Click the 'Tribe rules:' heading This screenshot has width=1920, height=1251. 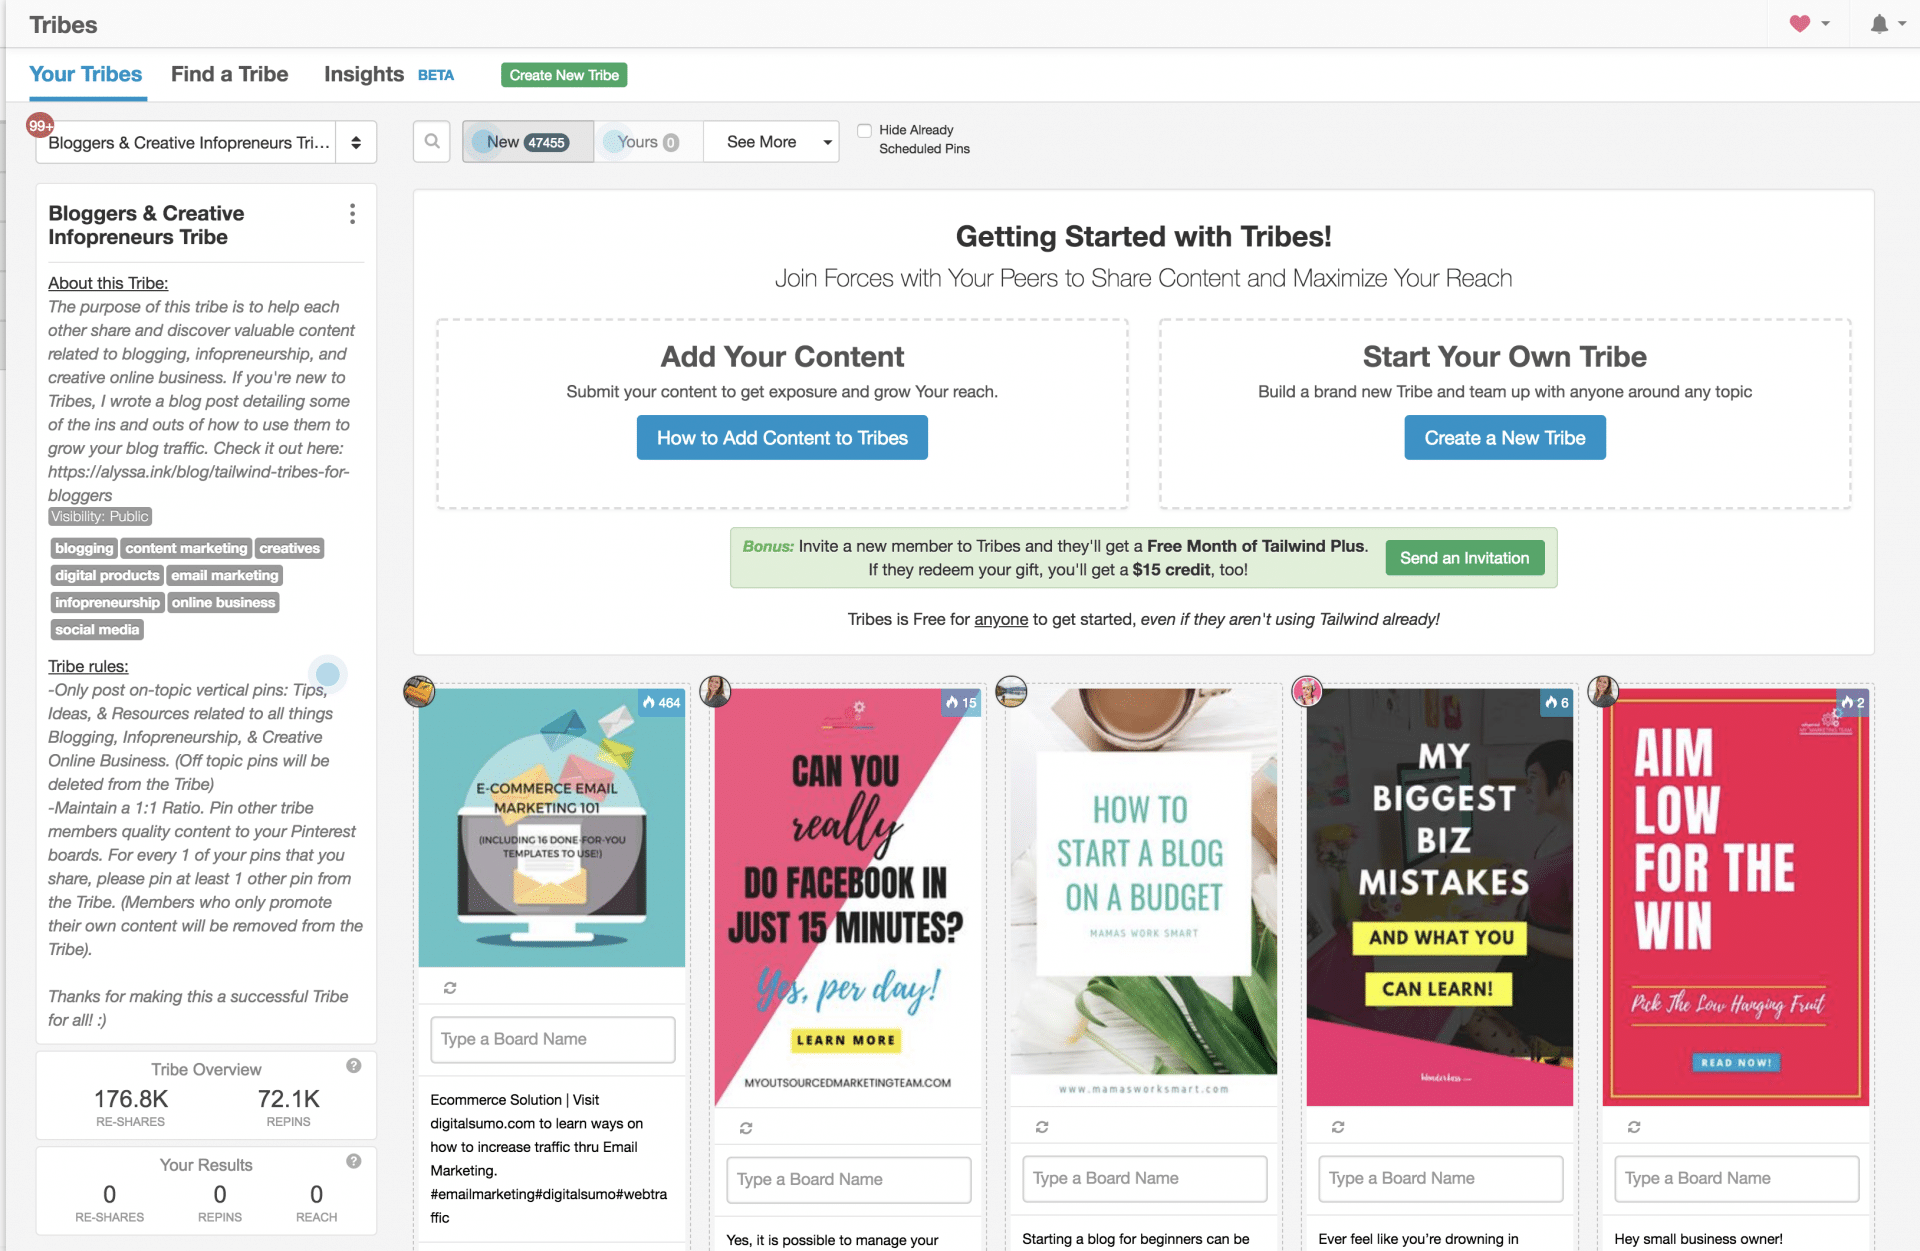pos(88,666)
